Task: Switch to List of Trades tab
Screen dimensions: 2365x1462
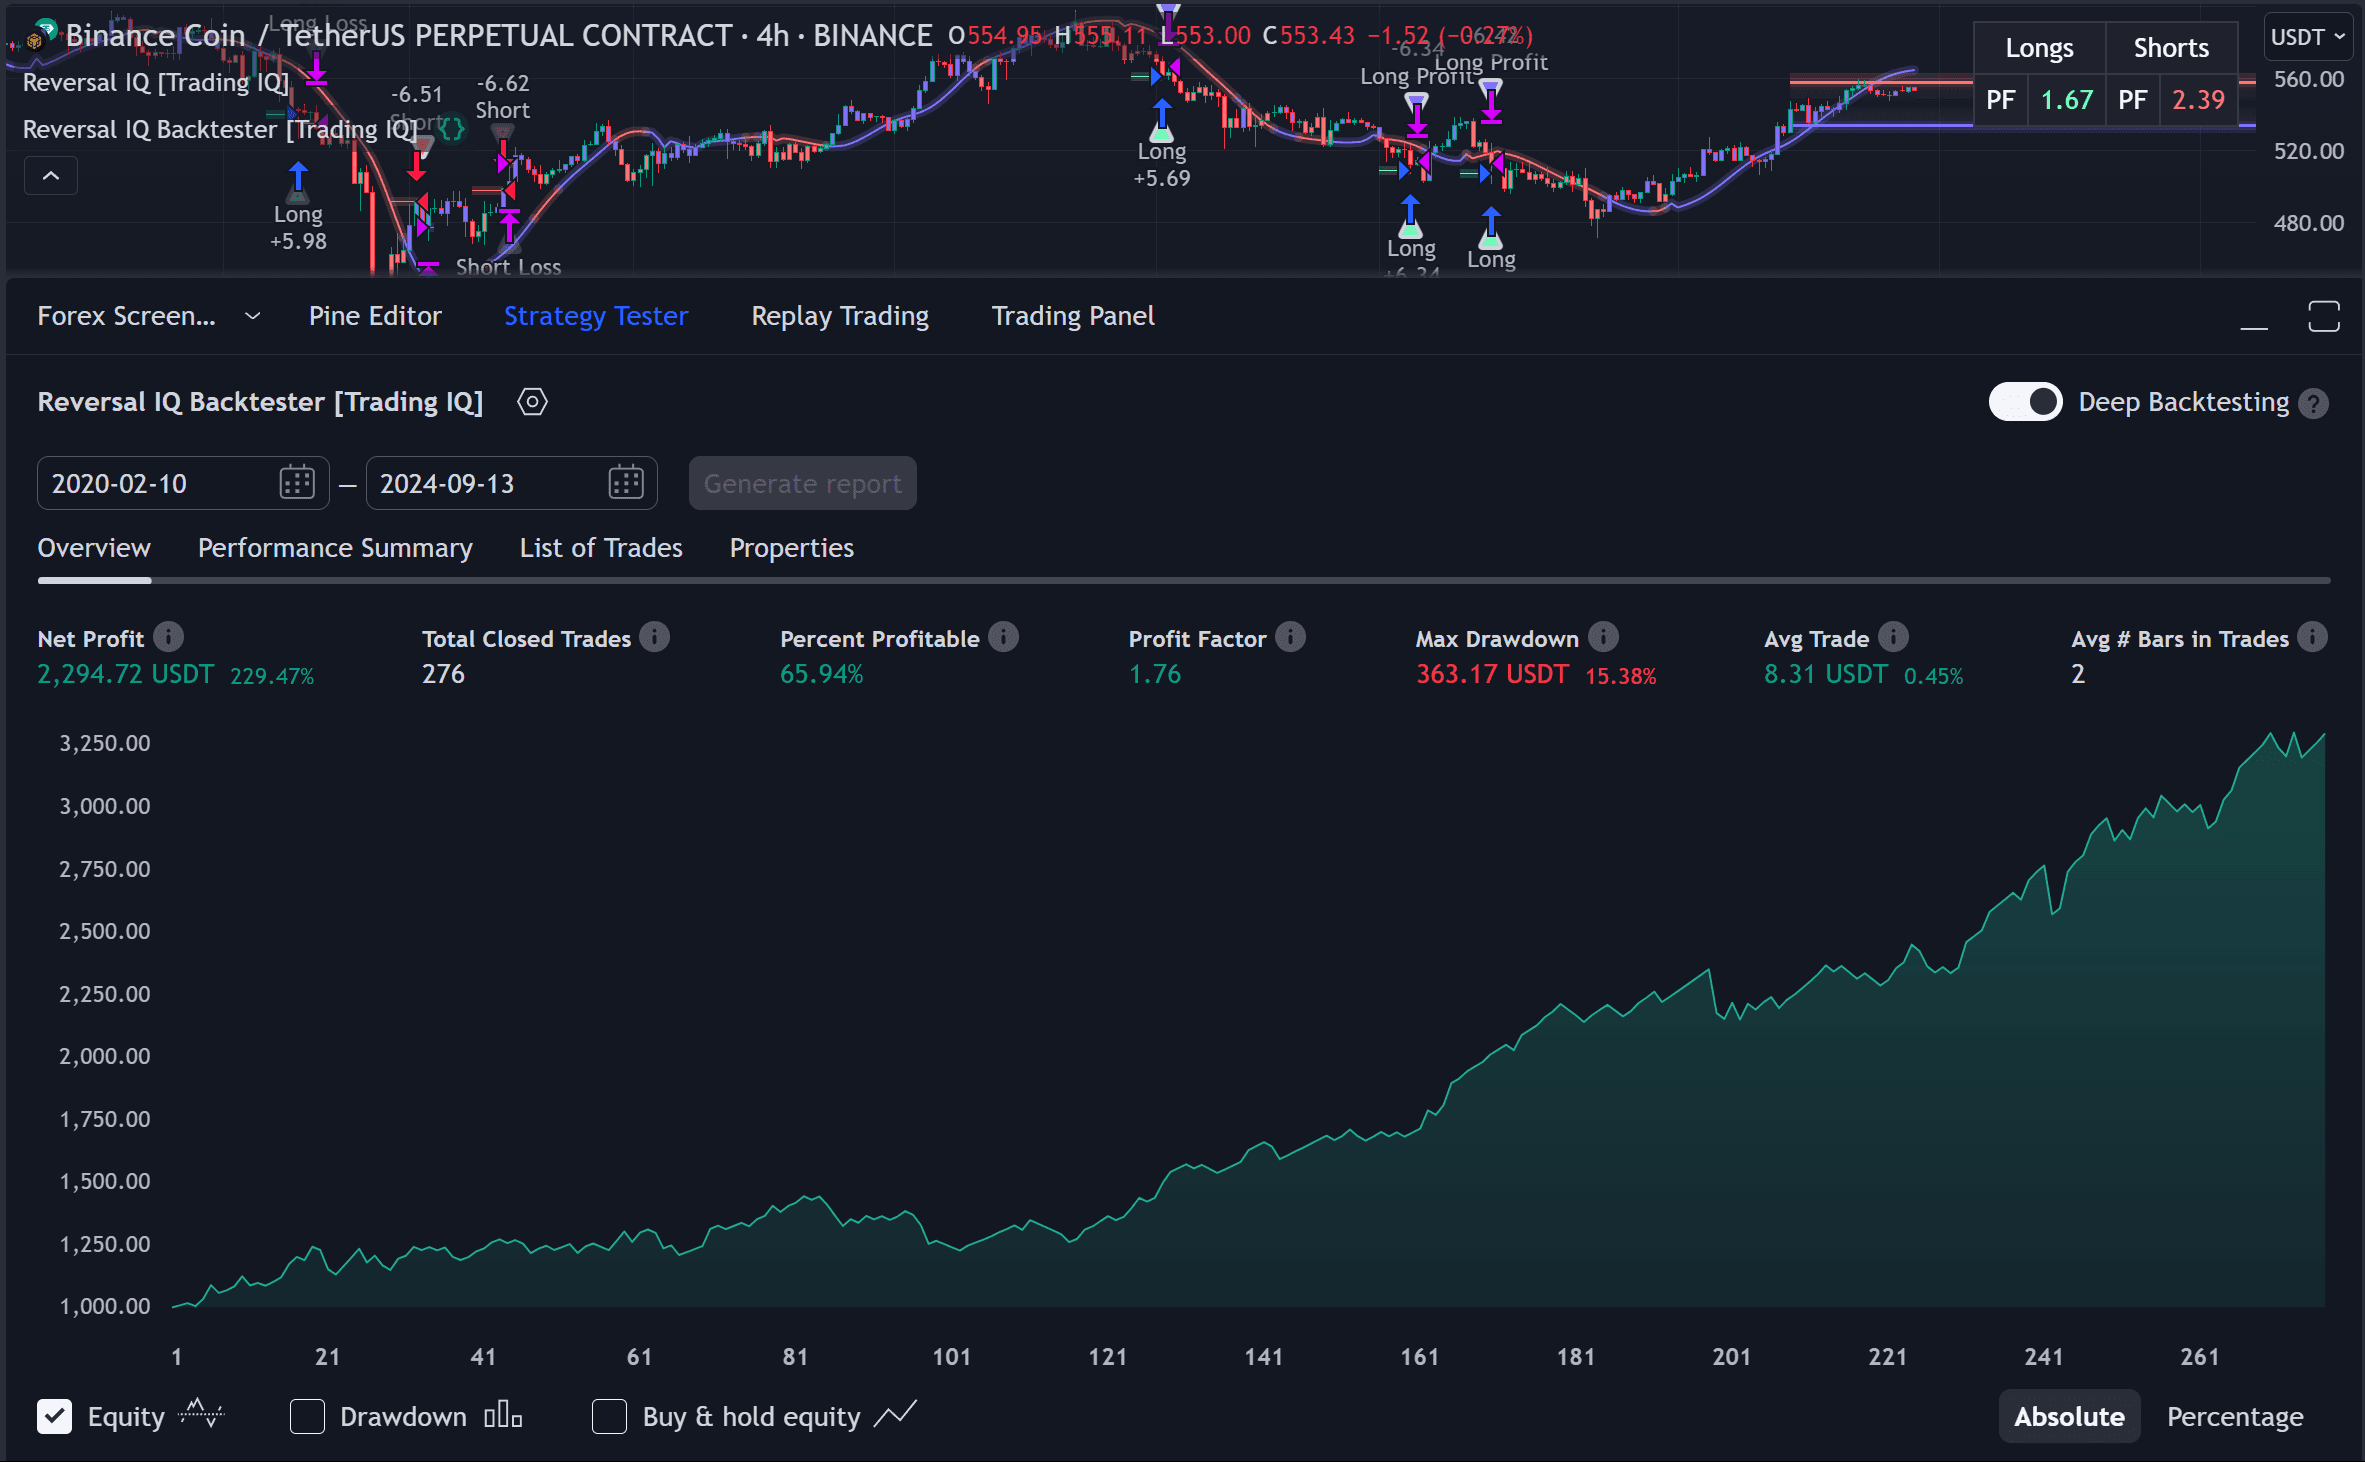Action: pos(601,548)
